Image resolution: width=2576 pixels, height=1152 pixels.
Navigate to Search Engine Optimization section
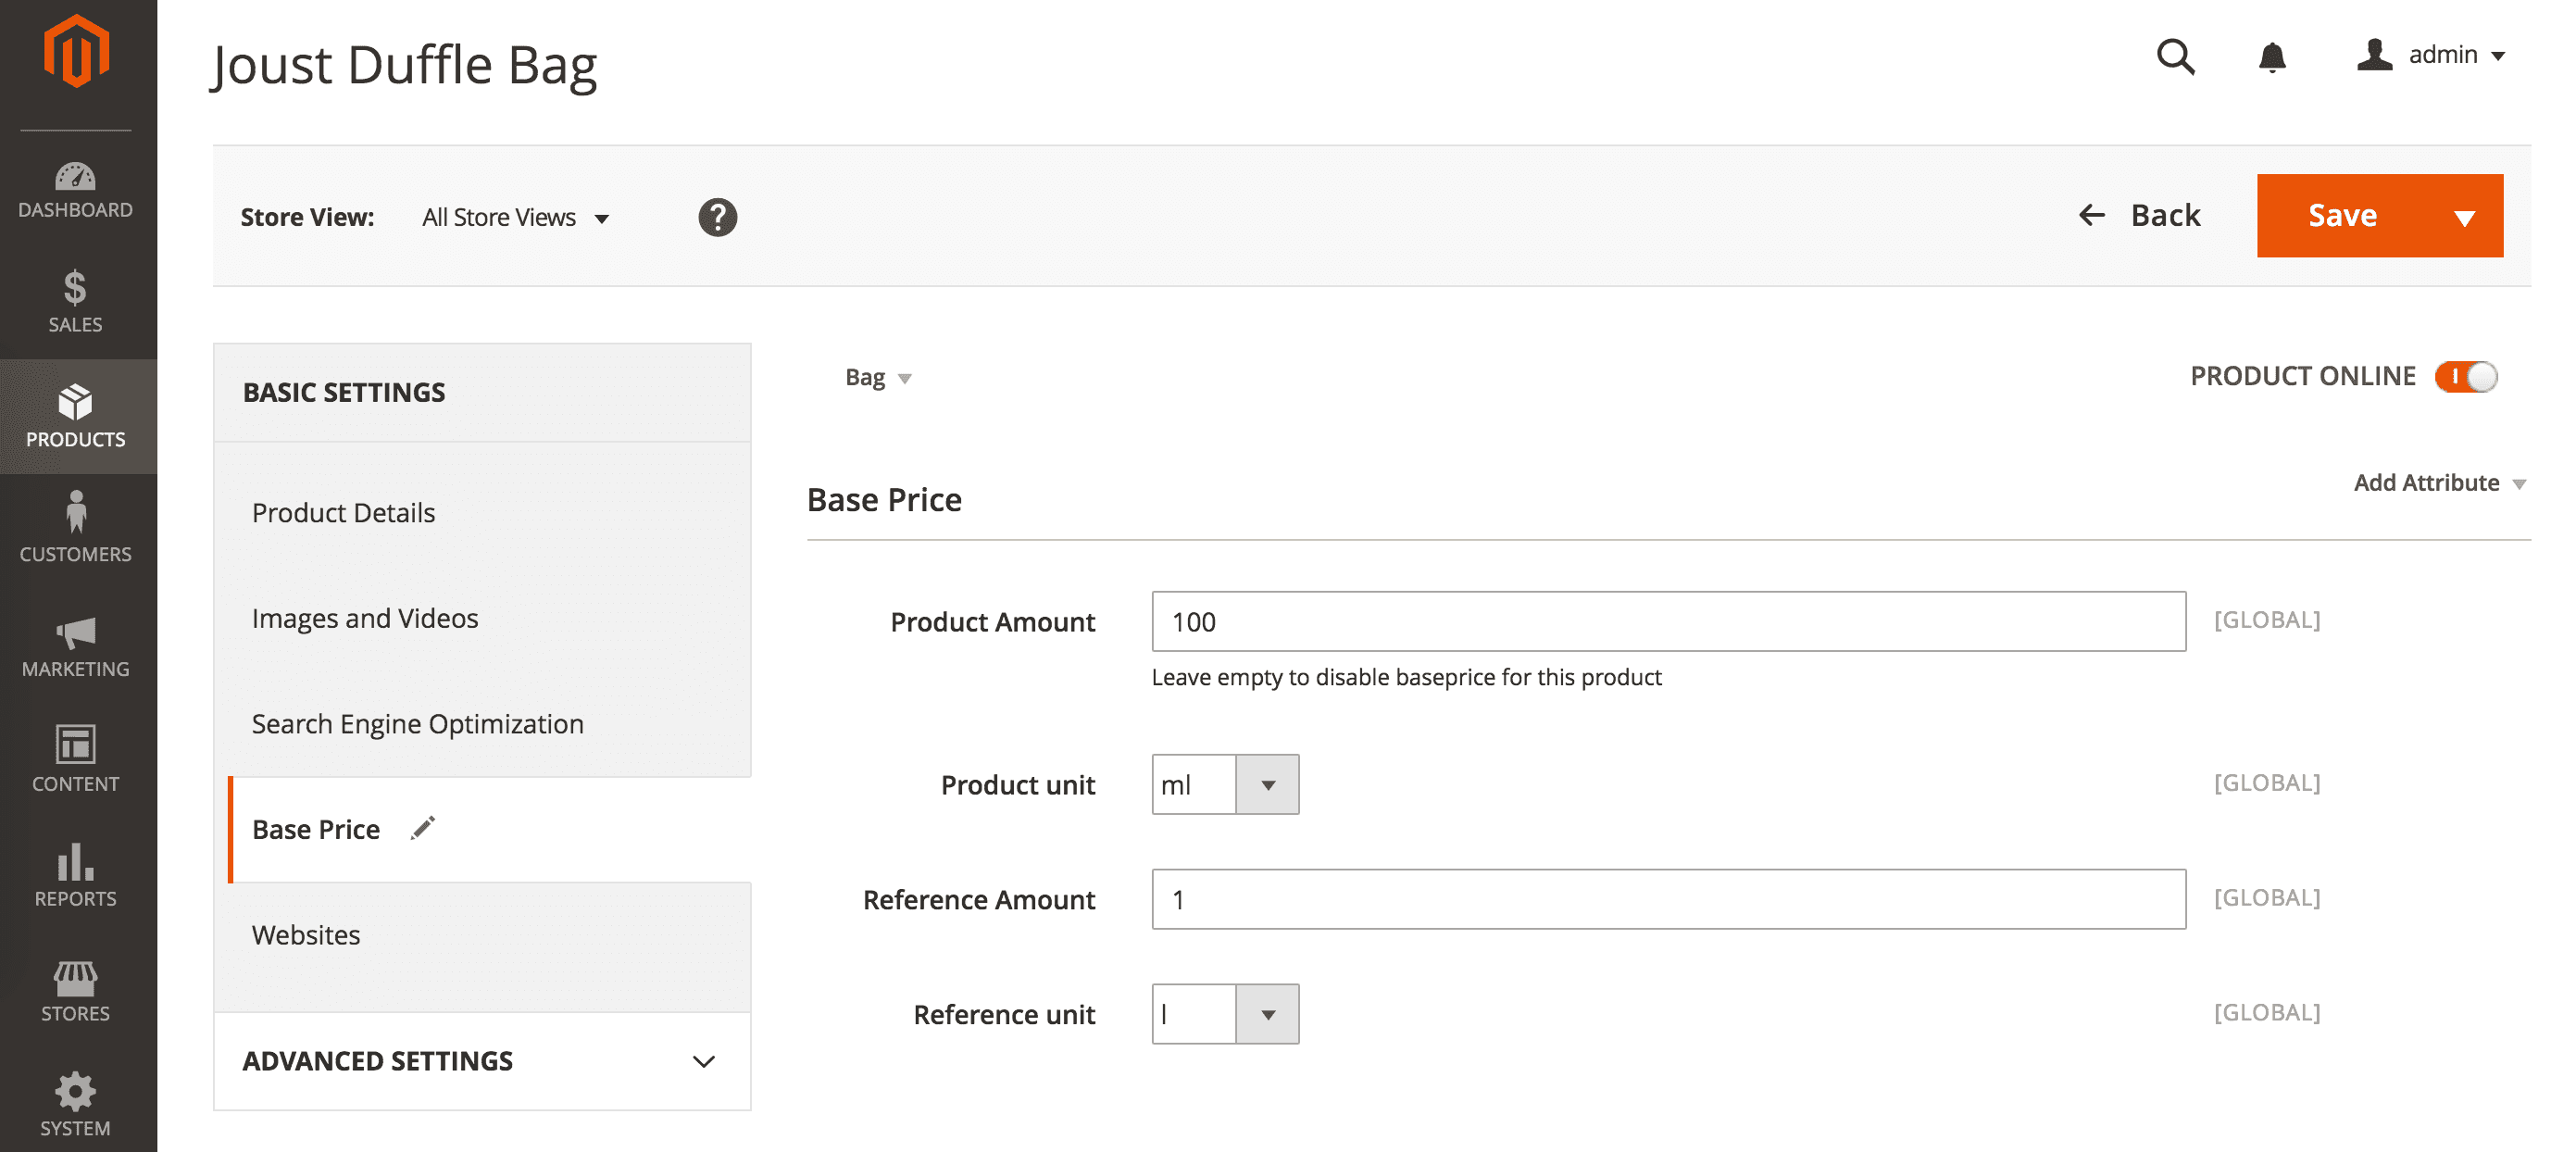coord(418,721)
